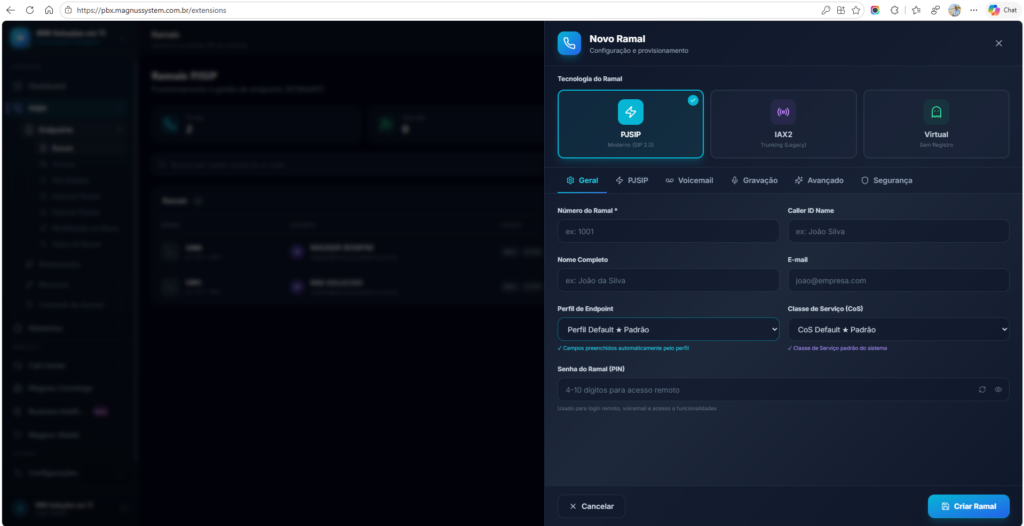Open the colorful circle extension icon

[x=875, y=10]
